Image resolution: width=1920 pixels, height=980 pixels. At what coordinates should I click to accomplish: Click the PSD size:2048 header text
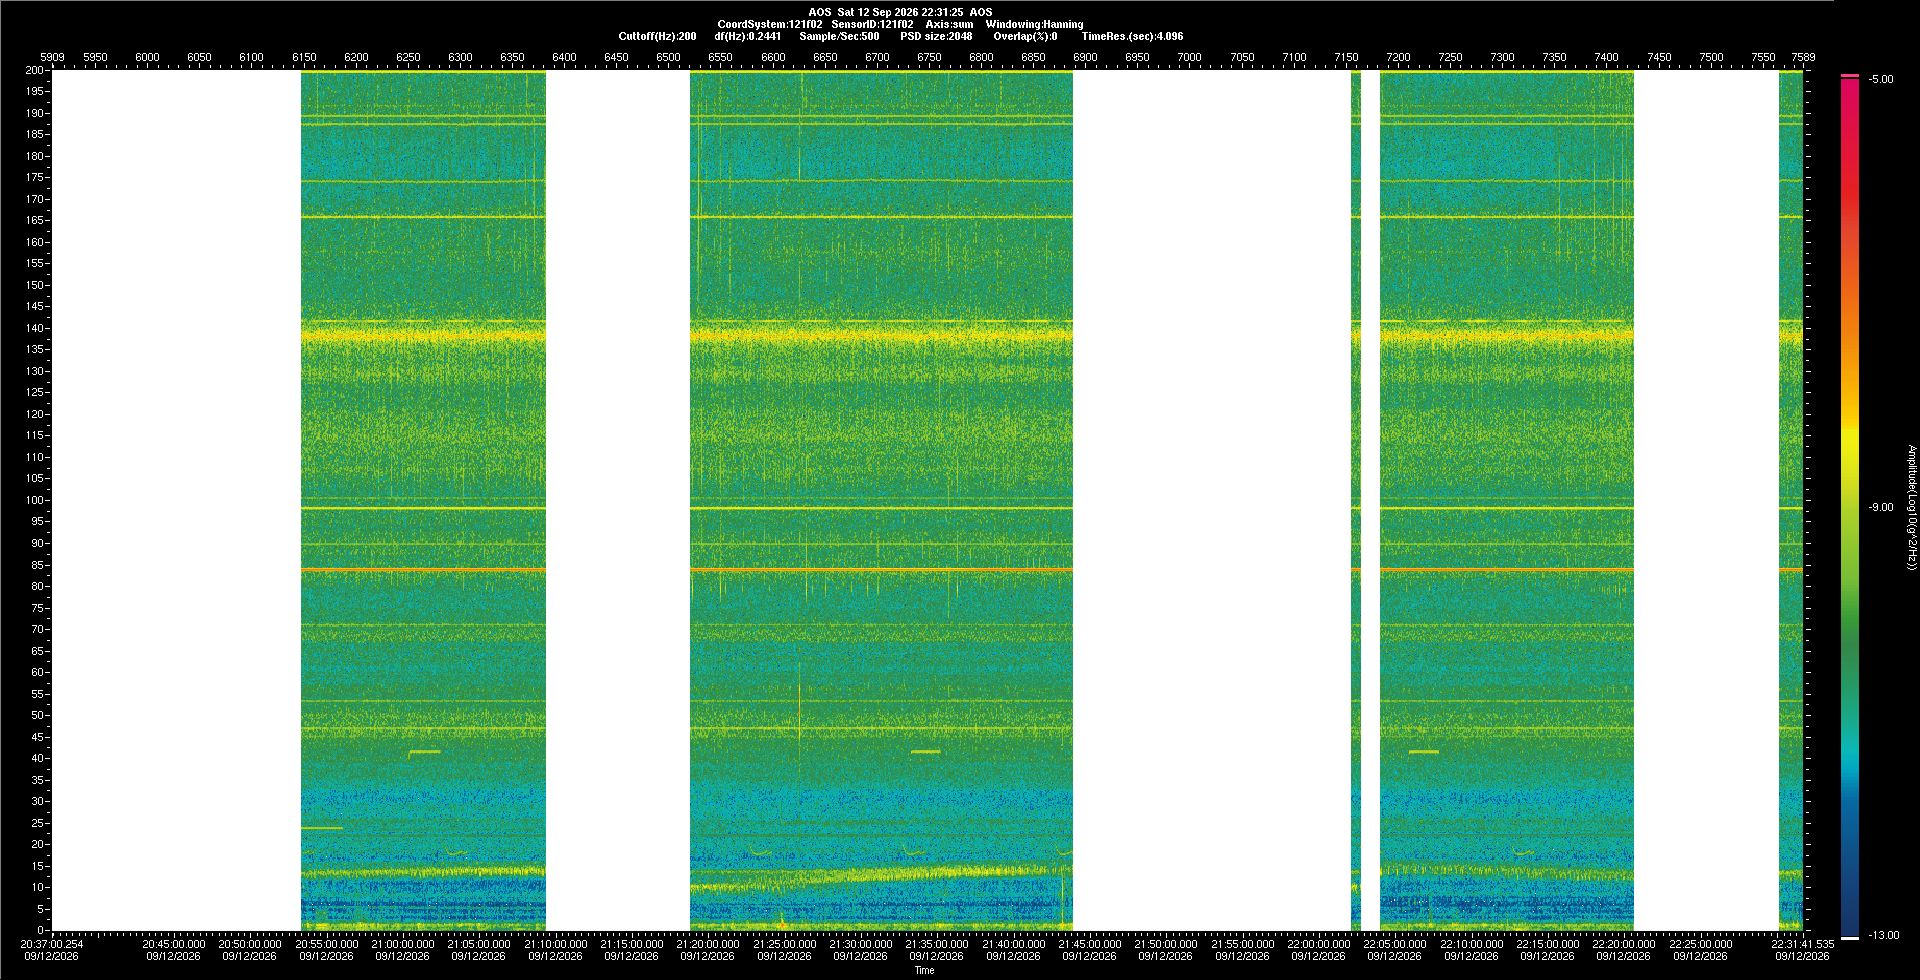click(936, 36)
